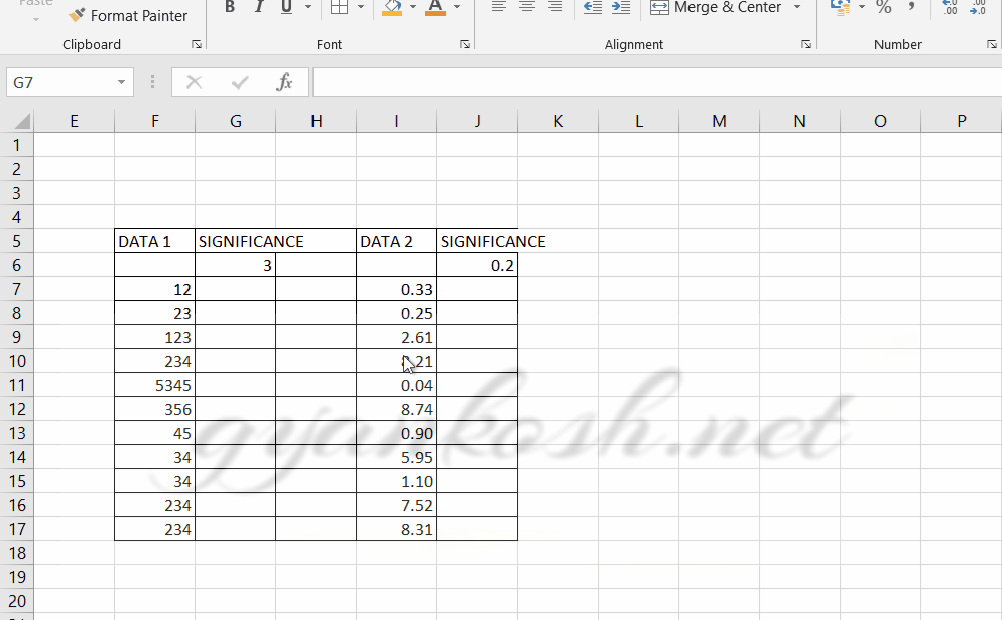Open the Borders dropdown arrow

click(x=360, y=8)
